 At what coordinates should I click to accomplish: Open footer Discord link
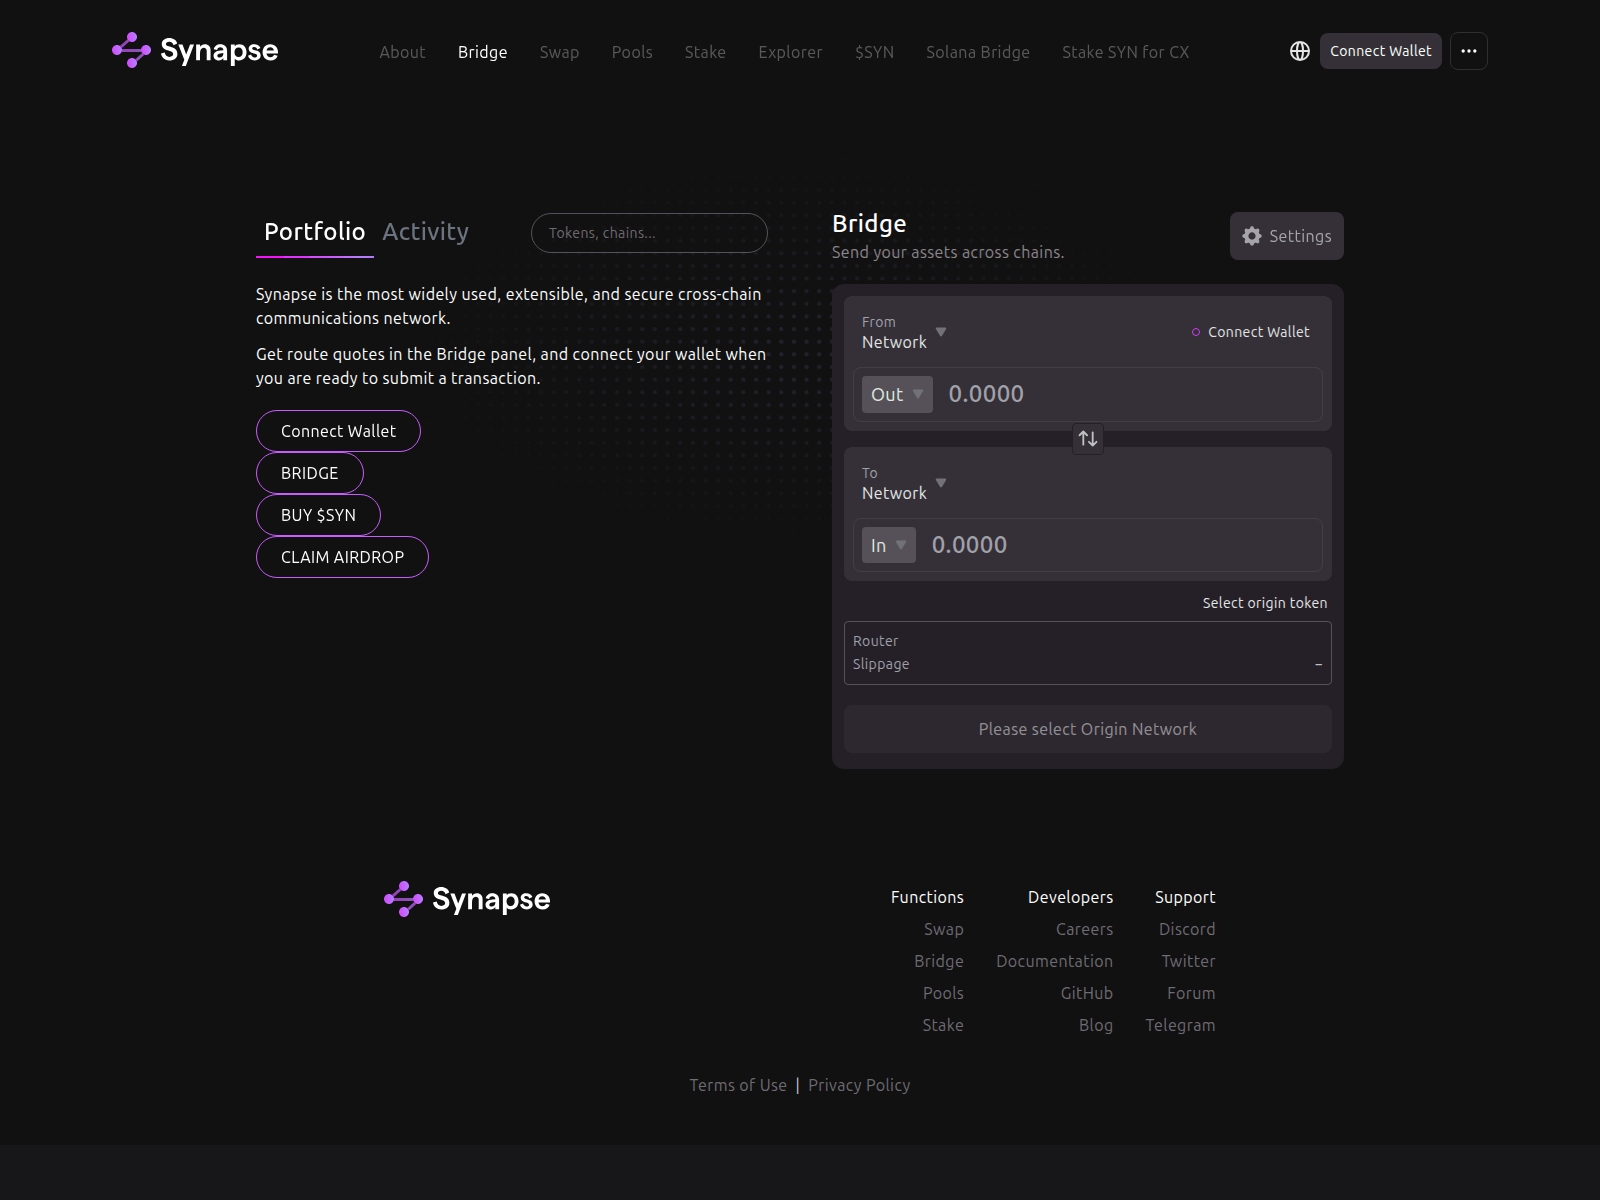click(x=1187, y=929)
